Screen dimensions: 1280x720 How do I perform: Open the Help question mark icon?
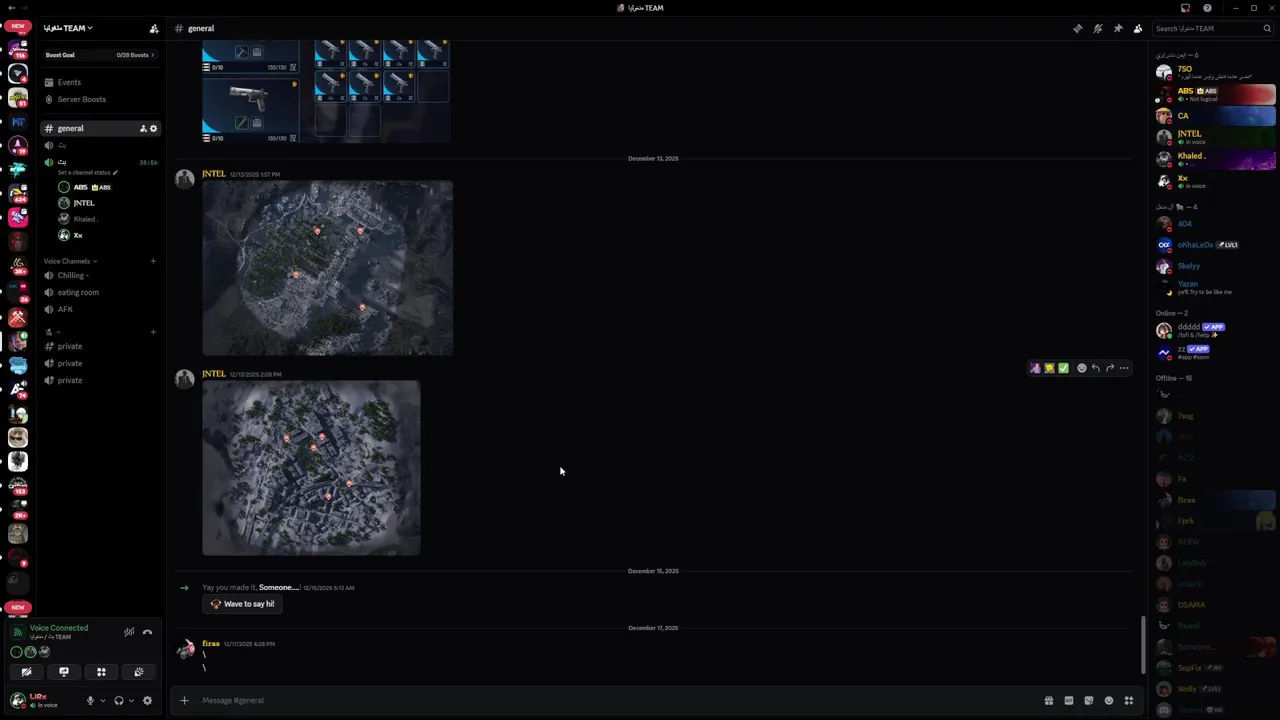coord(1207,8)
